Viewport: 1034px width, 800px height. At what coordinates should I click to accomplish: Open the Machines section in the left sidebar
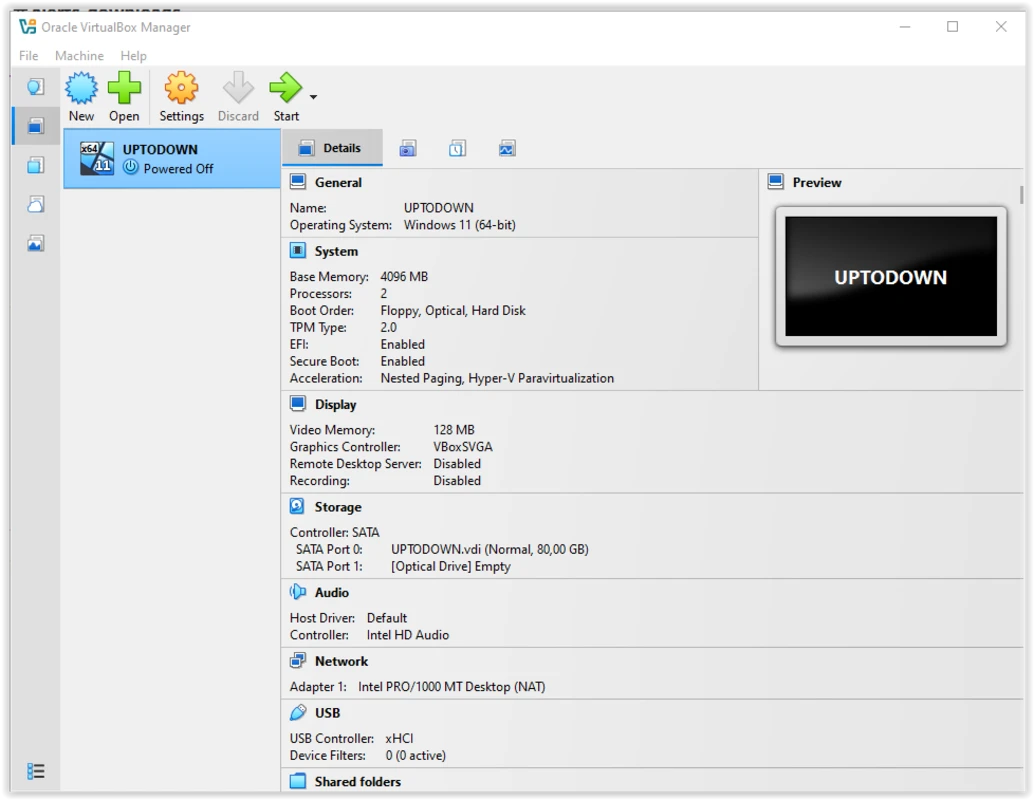36,125
